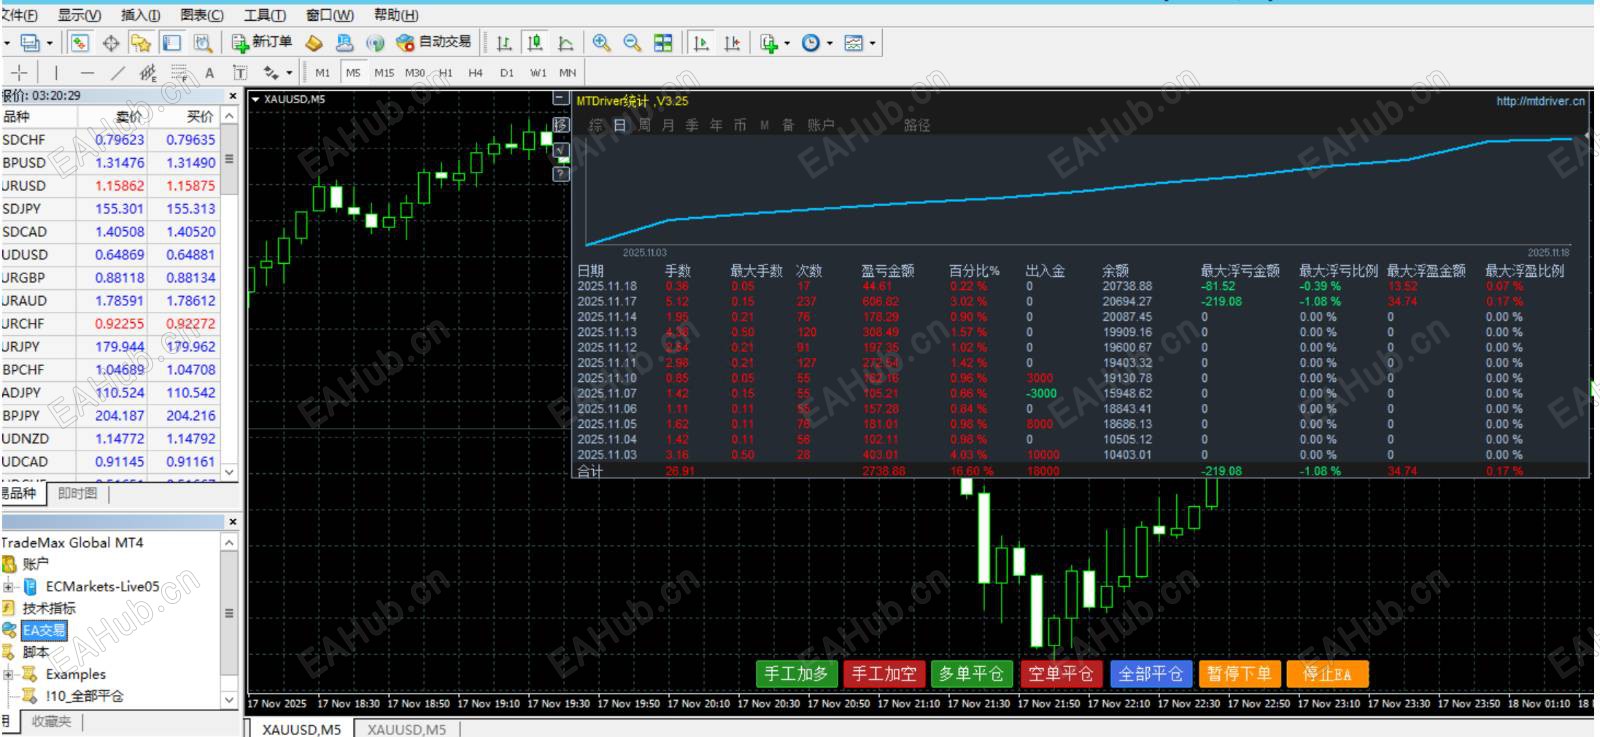Select the equidistant channel tool

pyautogui.click(x=148, y=72)
